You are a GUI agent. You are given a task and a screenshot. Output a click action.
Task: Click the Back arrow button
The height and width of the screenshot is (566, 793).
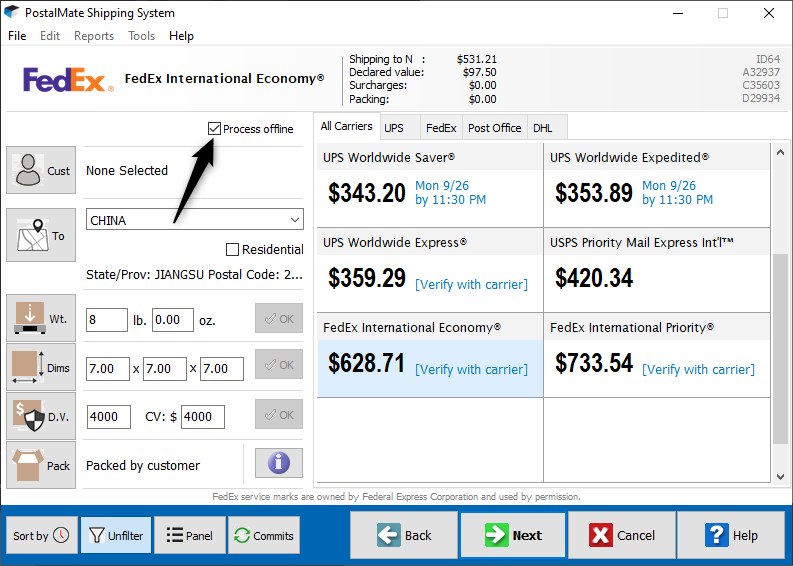tap(404, 535)
